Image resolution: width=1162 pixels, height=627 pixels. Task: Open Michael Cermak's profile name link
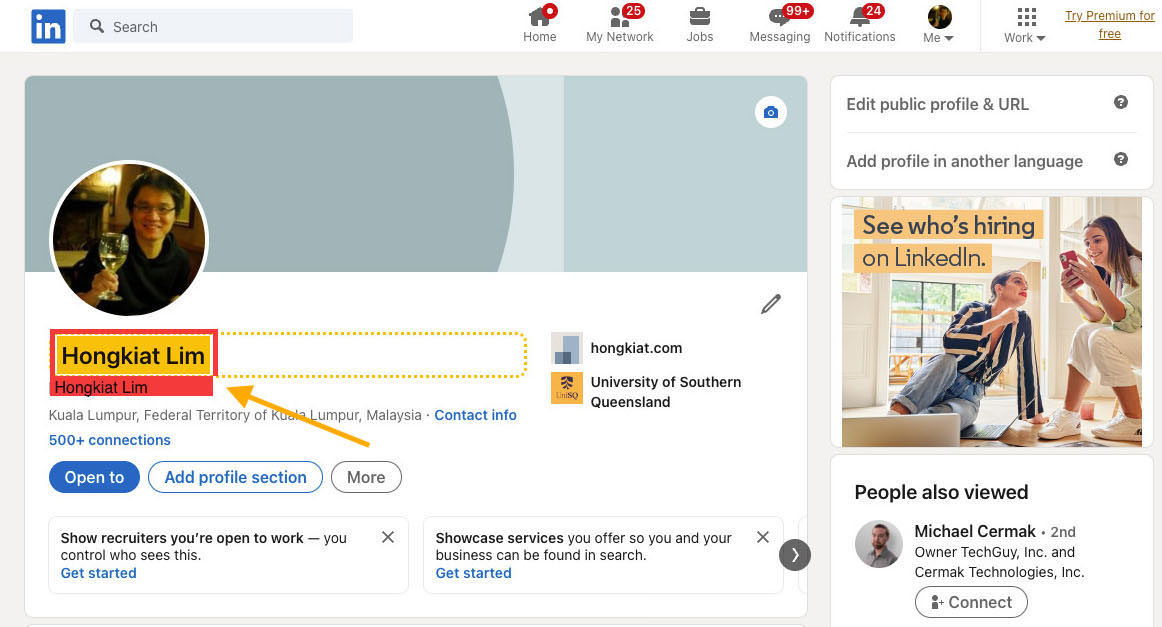click(975, 531)
